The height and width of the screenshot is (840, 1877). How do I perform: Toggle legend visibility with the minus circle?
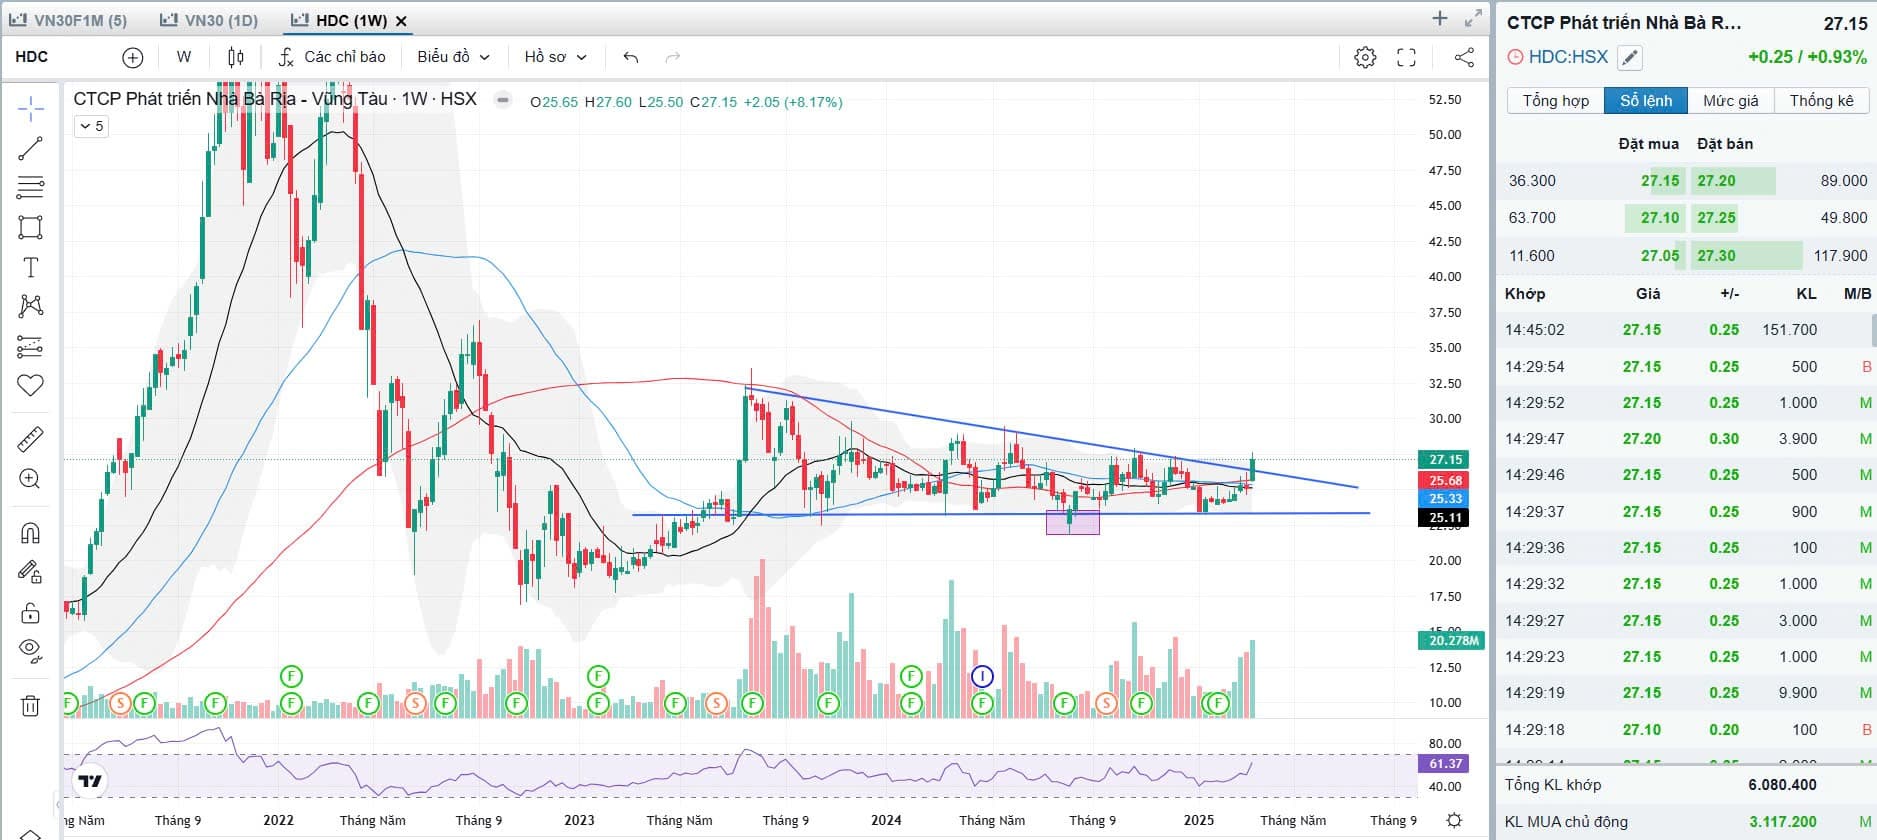(x=503, y=100)
